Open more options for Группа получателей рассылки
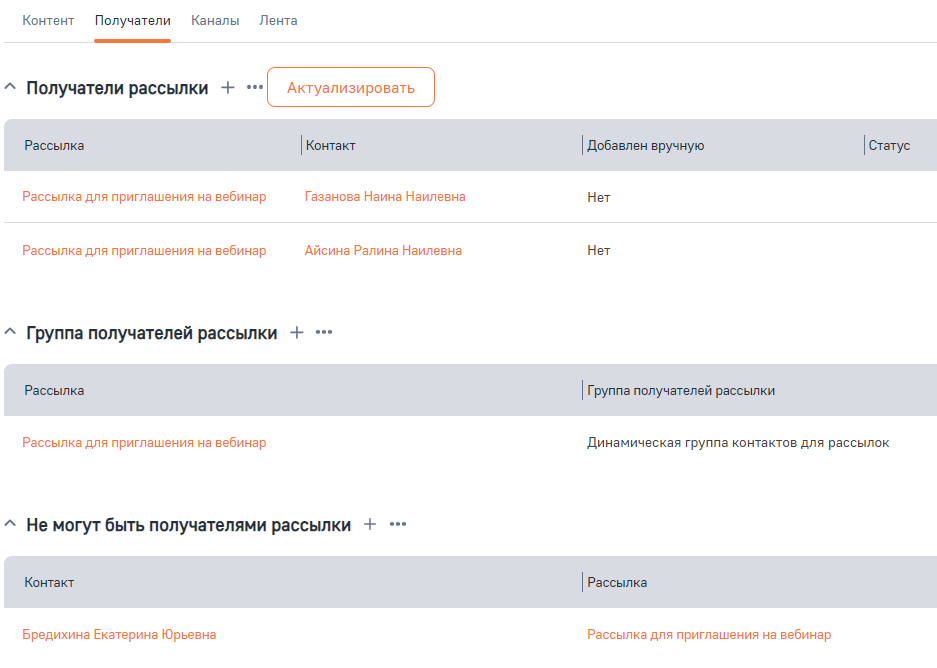 click(x=324, y=332)
